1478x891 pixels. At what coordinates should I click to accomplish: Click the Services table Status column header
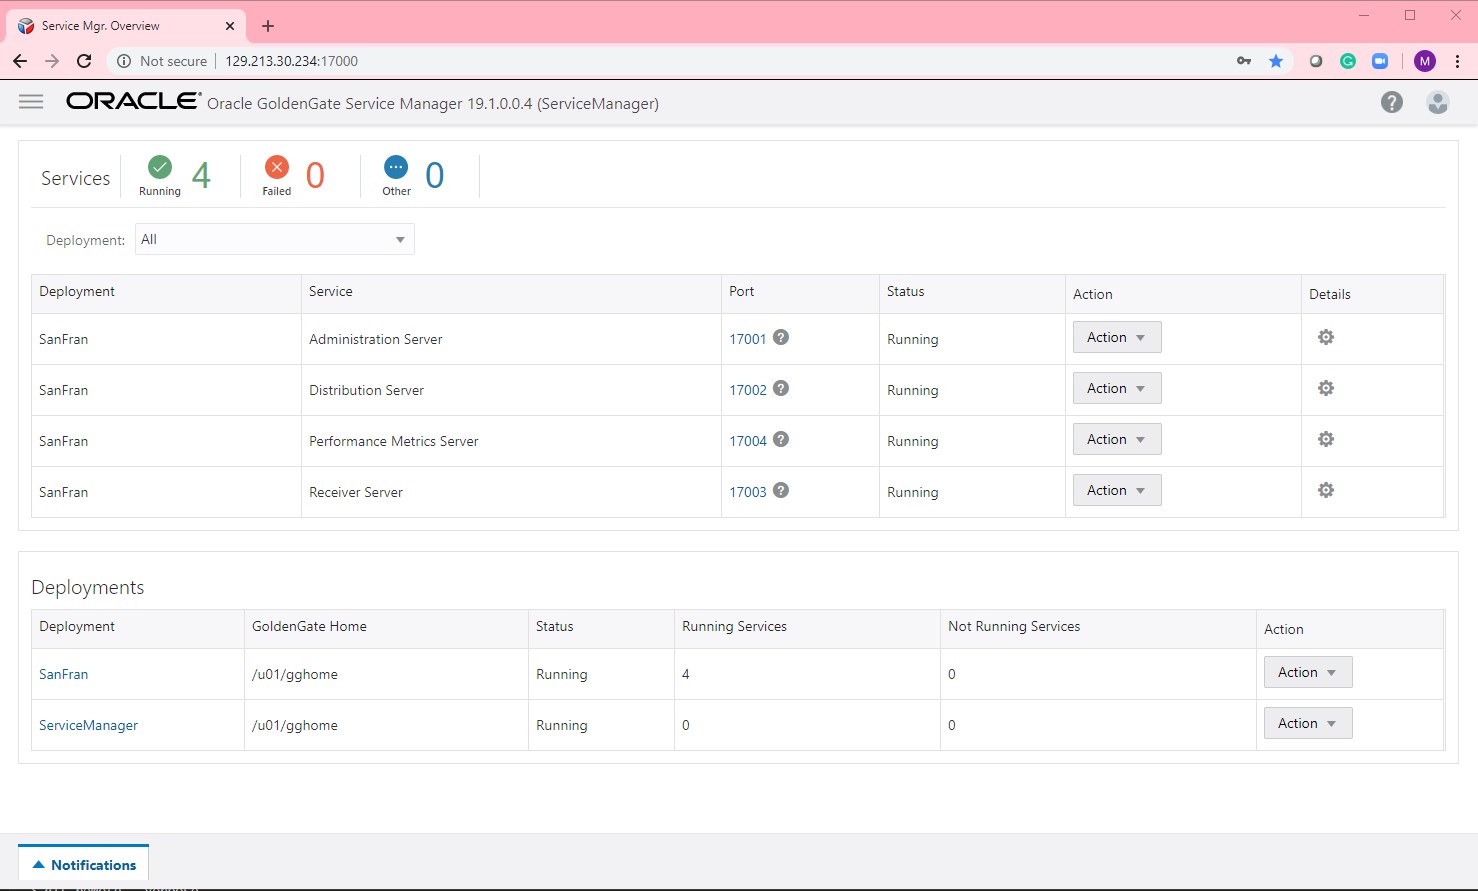pyautogui.click(x=906, y=291)
